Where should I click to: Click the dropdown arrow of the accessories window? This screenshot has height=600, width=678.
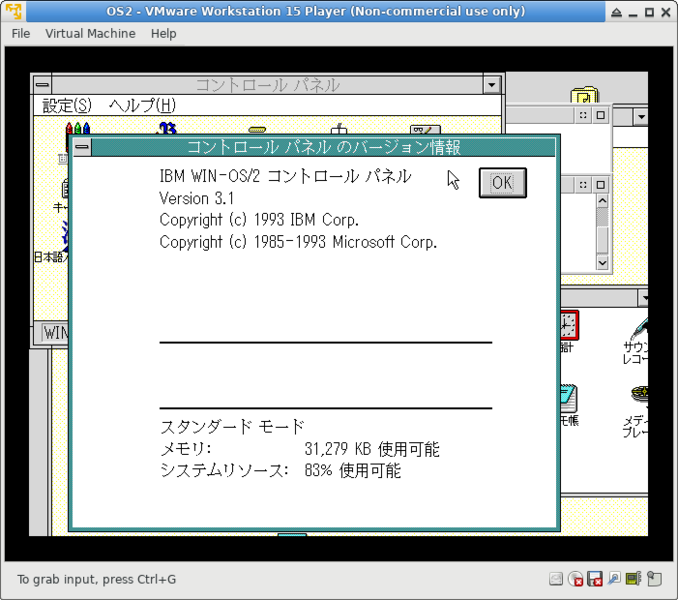[644, 298]
